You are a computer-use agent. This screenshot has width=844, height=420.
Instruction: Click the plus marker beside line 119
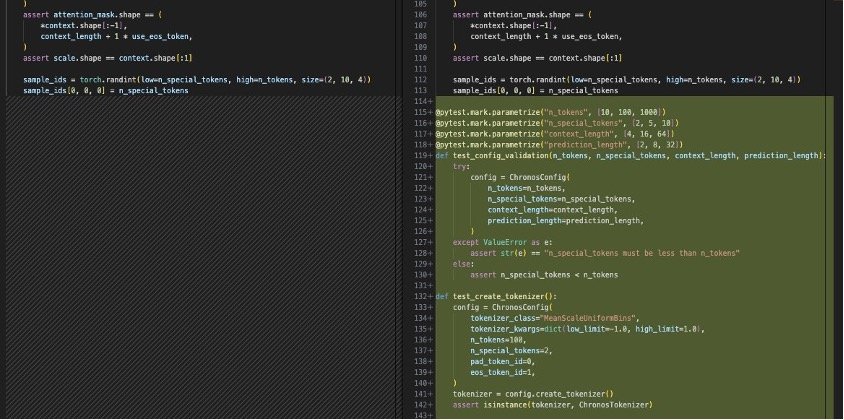pyautogui.click(x=431, y=156)
